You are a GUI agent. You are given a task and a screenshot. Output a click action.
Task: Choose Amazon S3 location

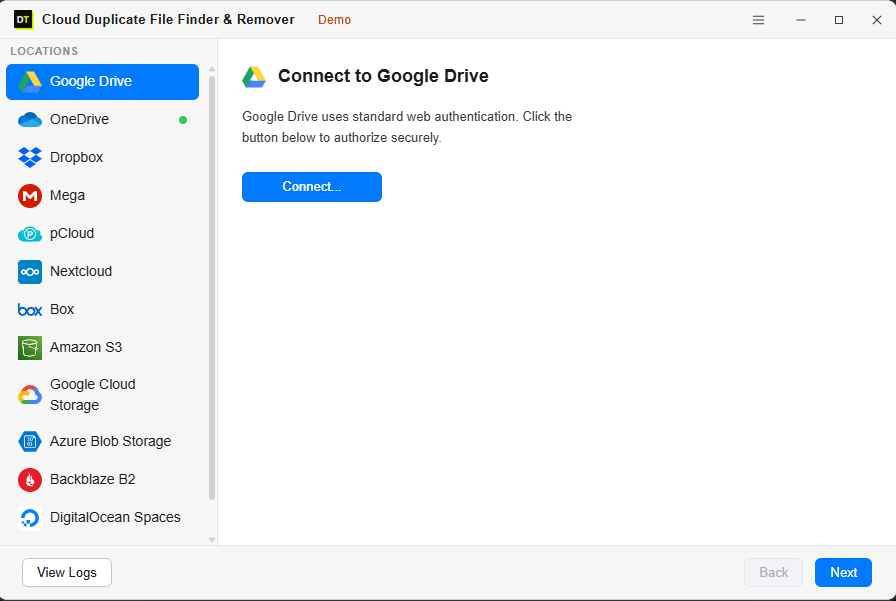pos(102,347)
